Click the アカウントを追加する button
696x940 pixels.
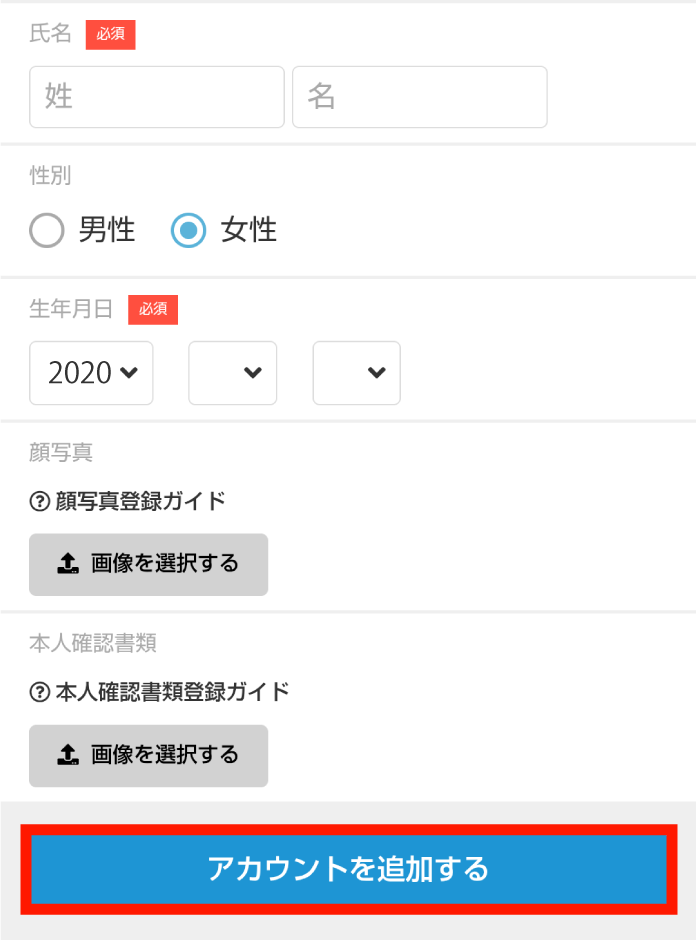tap(348, 868)
